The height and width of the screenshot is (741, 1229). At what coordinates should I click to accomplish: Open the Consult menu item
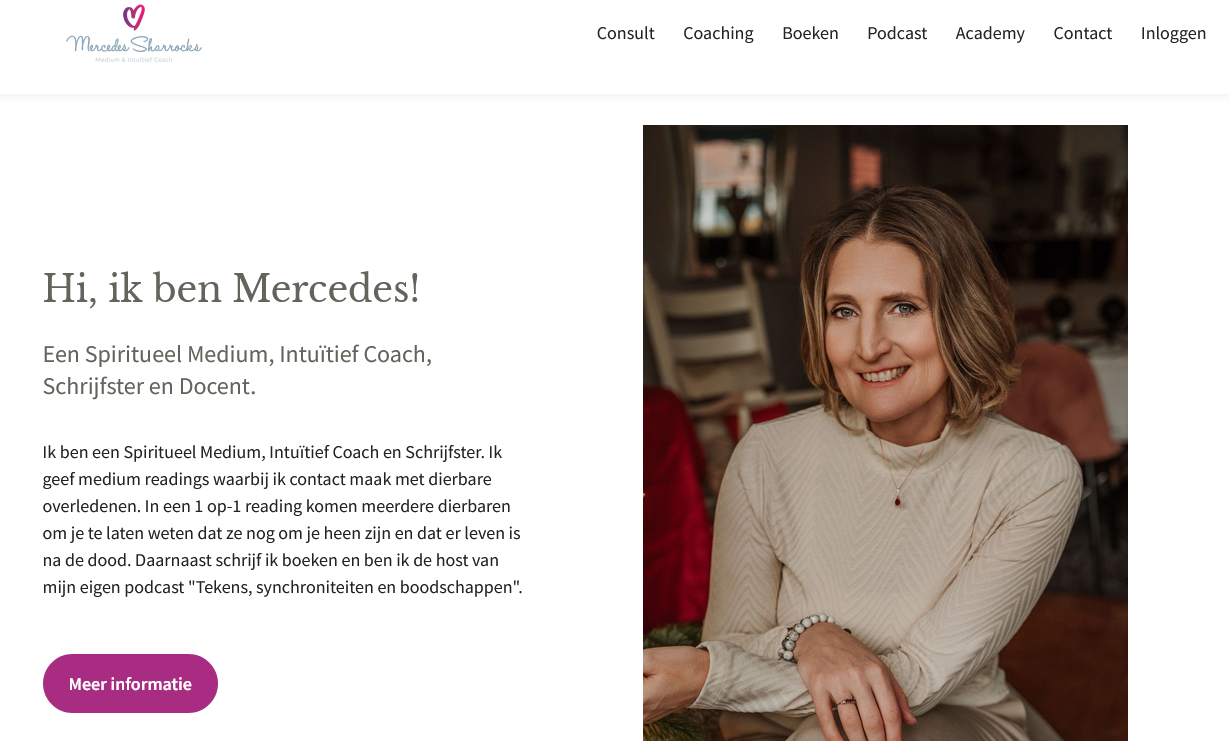pos(625,33)
